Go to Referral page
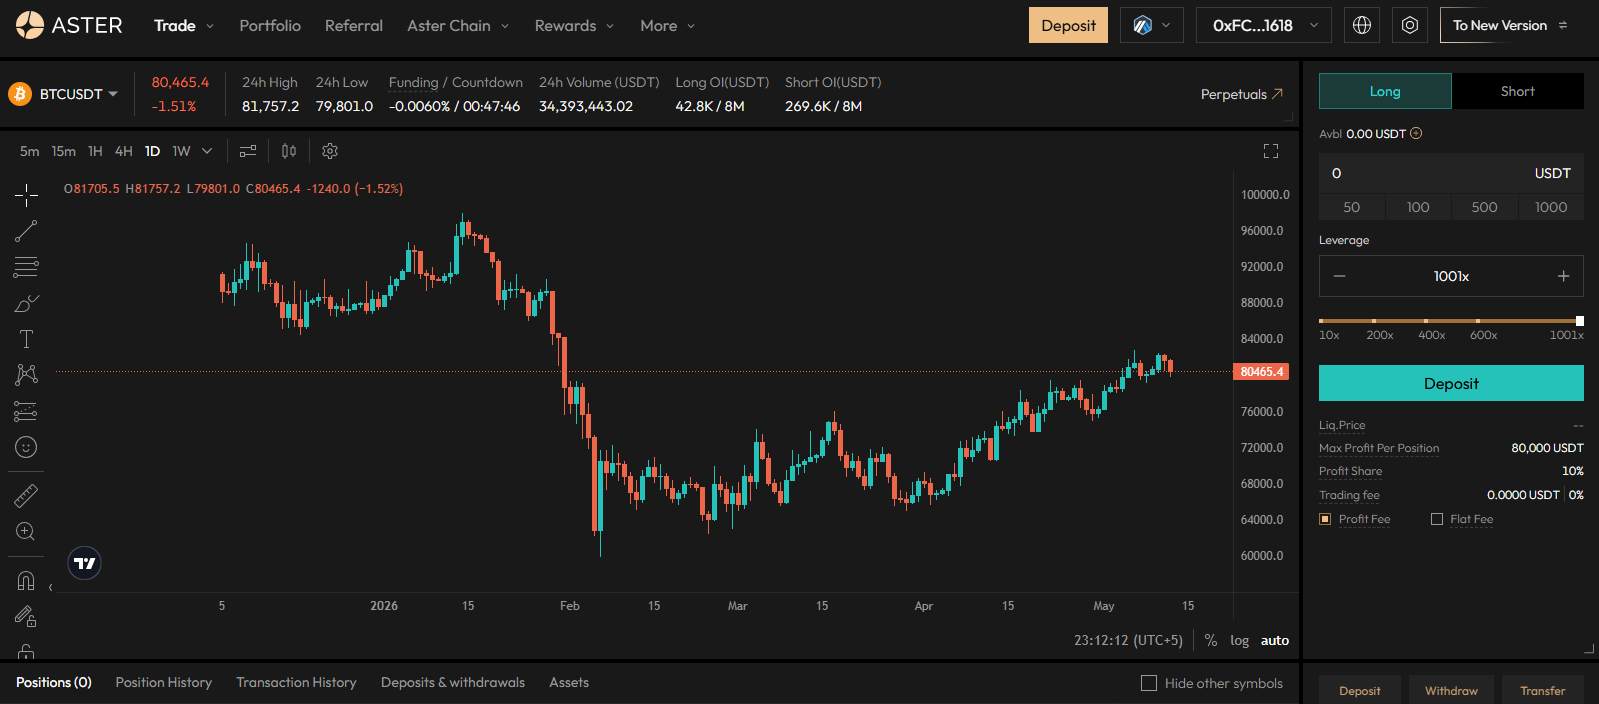Image resolution: width=1599 pixels, height=704 pixels. (x=354, y=26)
